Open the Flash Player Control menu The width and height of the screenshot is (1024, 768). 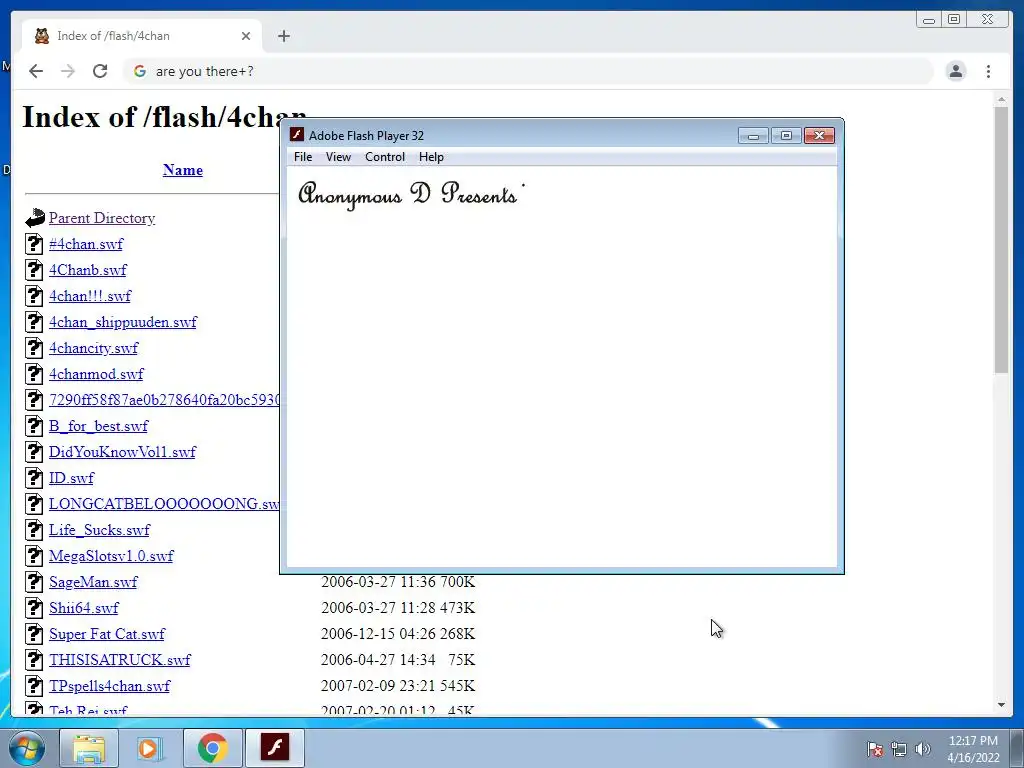click(x=385, y=157)
